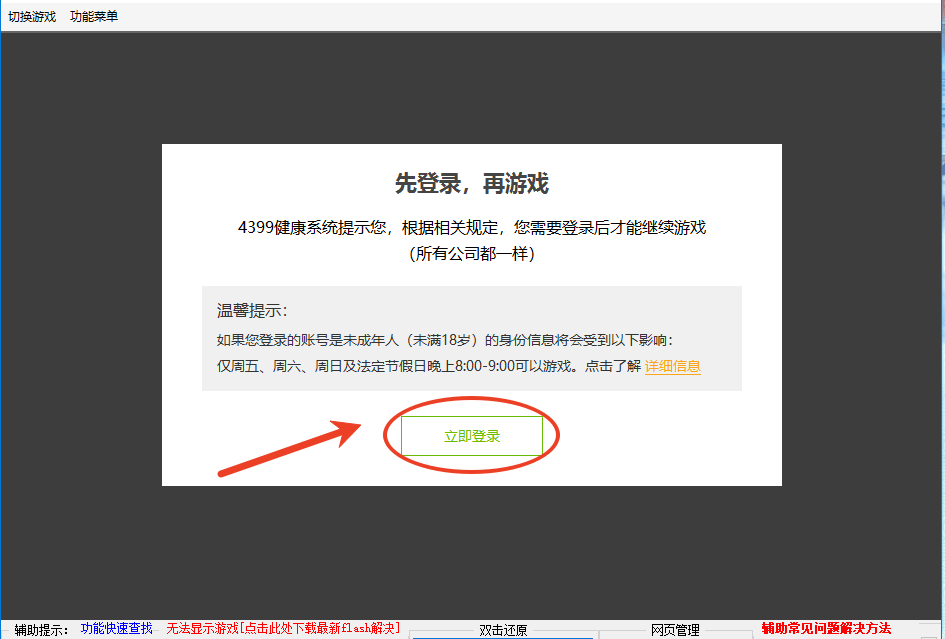
Task: Open the 功能菜单 menu
Action: (93, 15)
